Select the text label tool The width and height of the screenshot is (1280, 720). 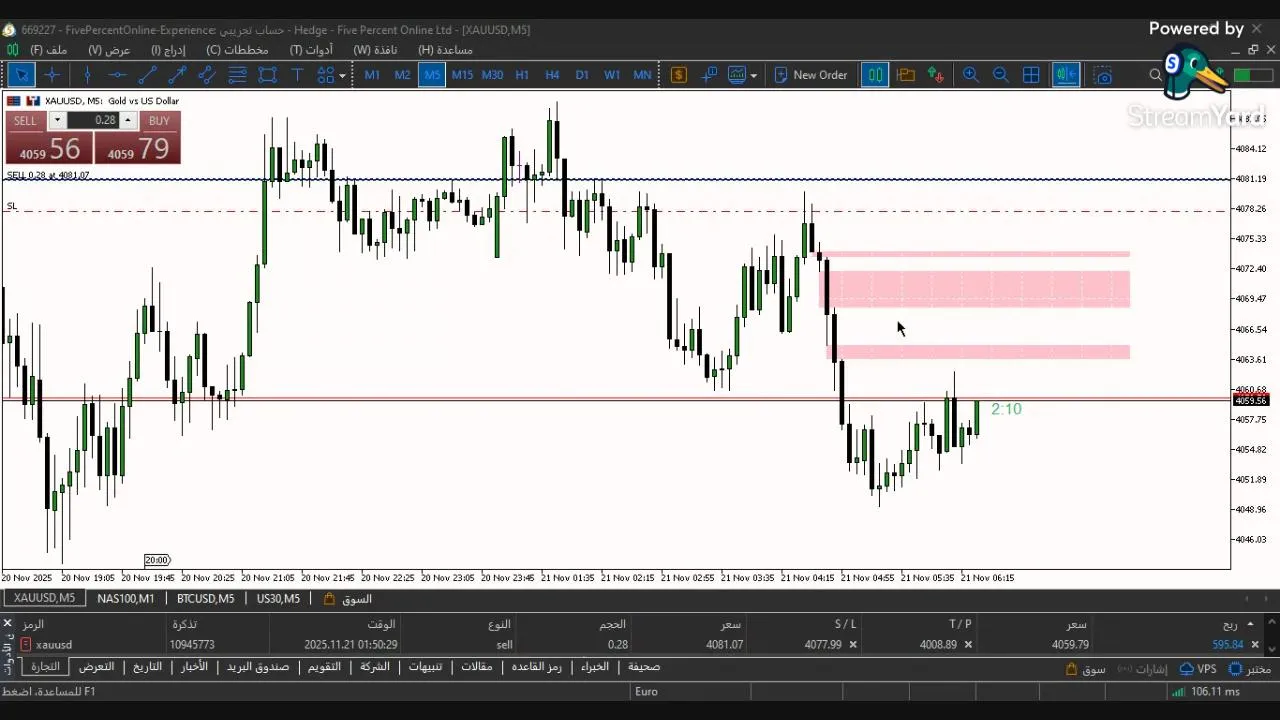point(297,75)
